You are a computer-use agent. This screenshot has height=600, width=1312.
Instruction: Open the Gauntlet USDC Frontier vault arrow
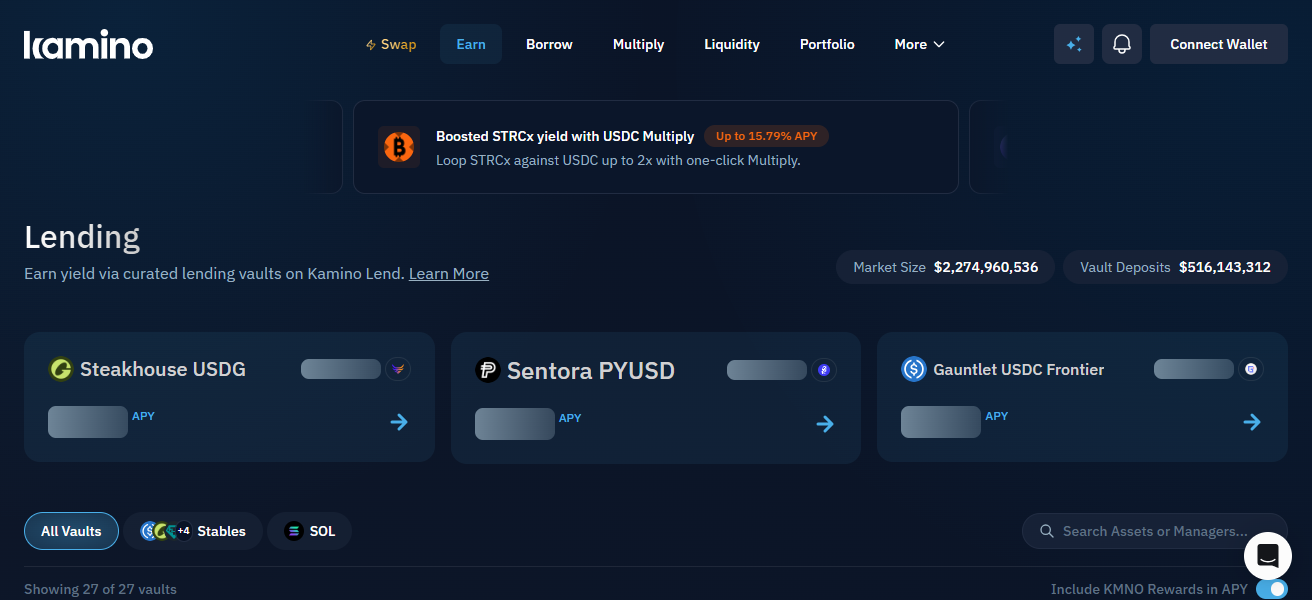coord(1252,422)
